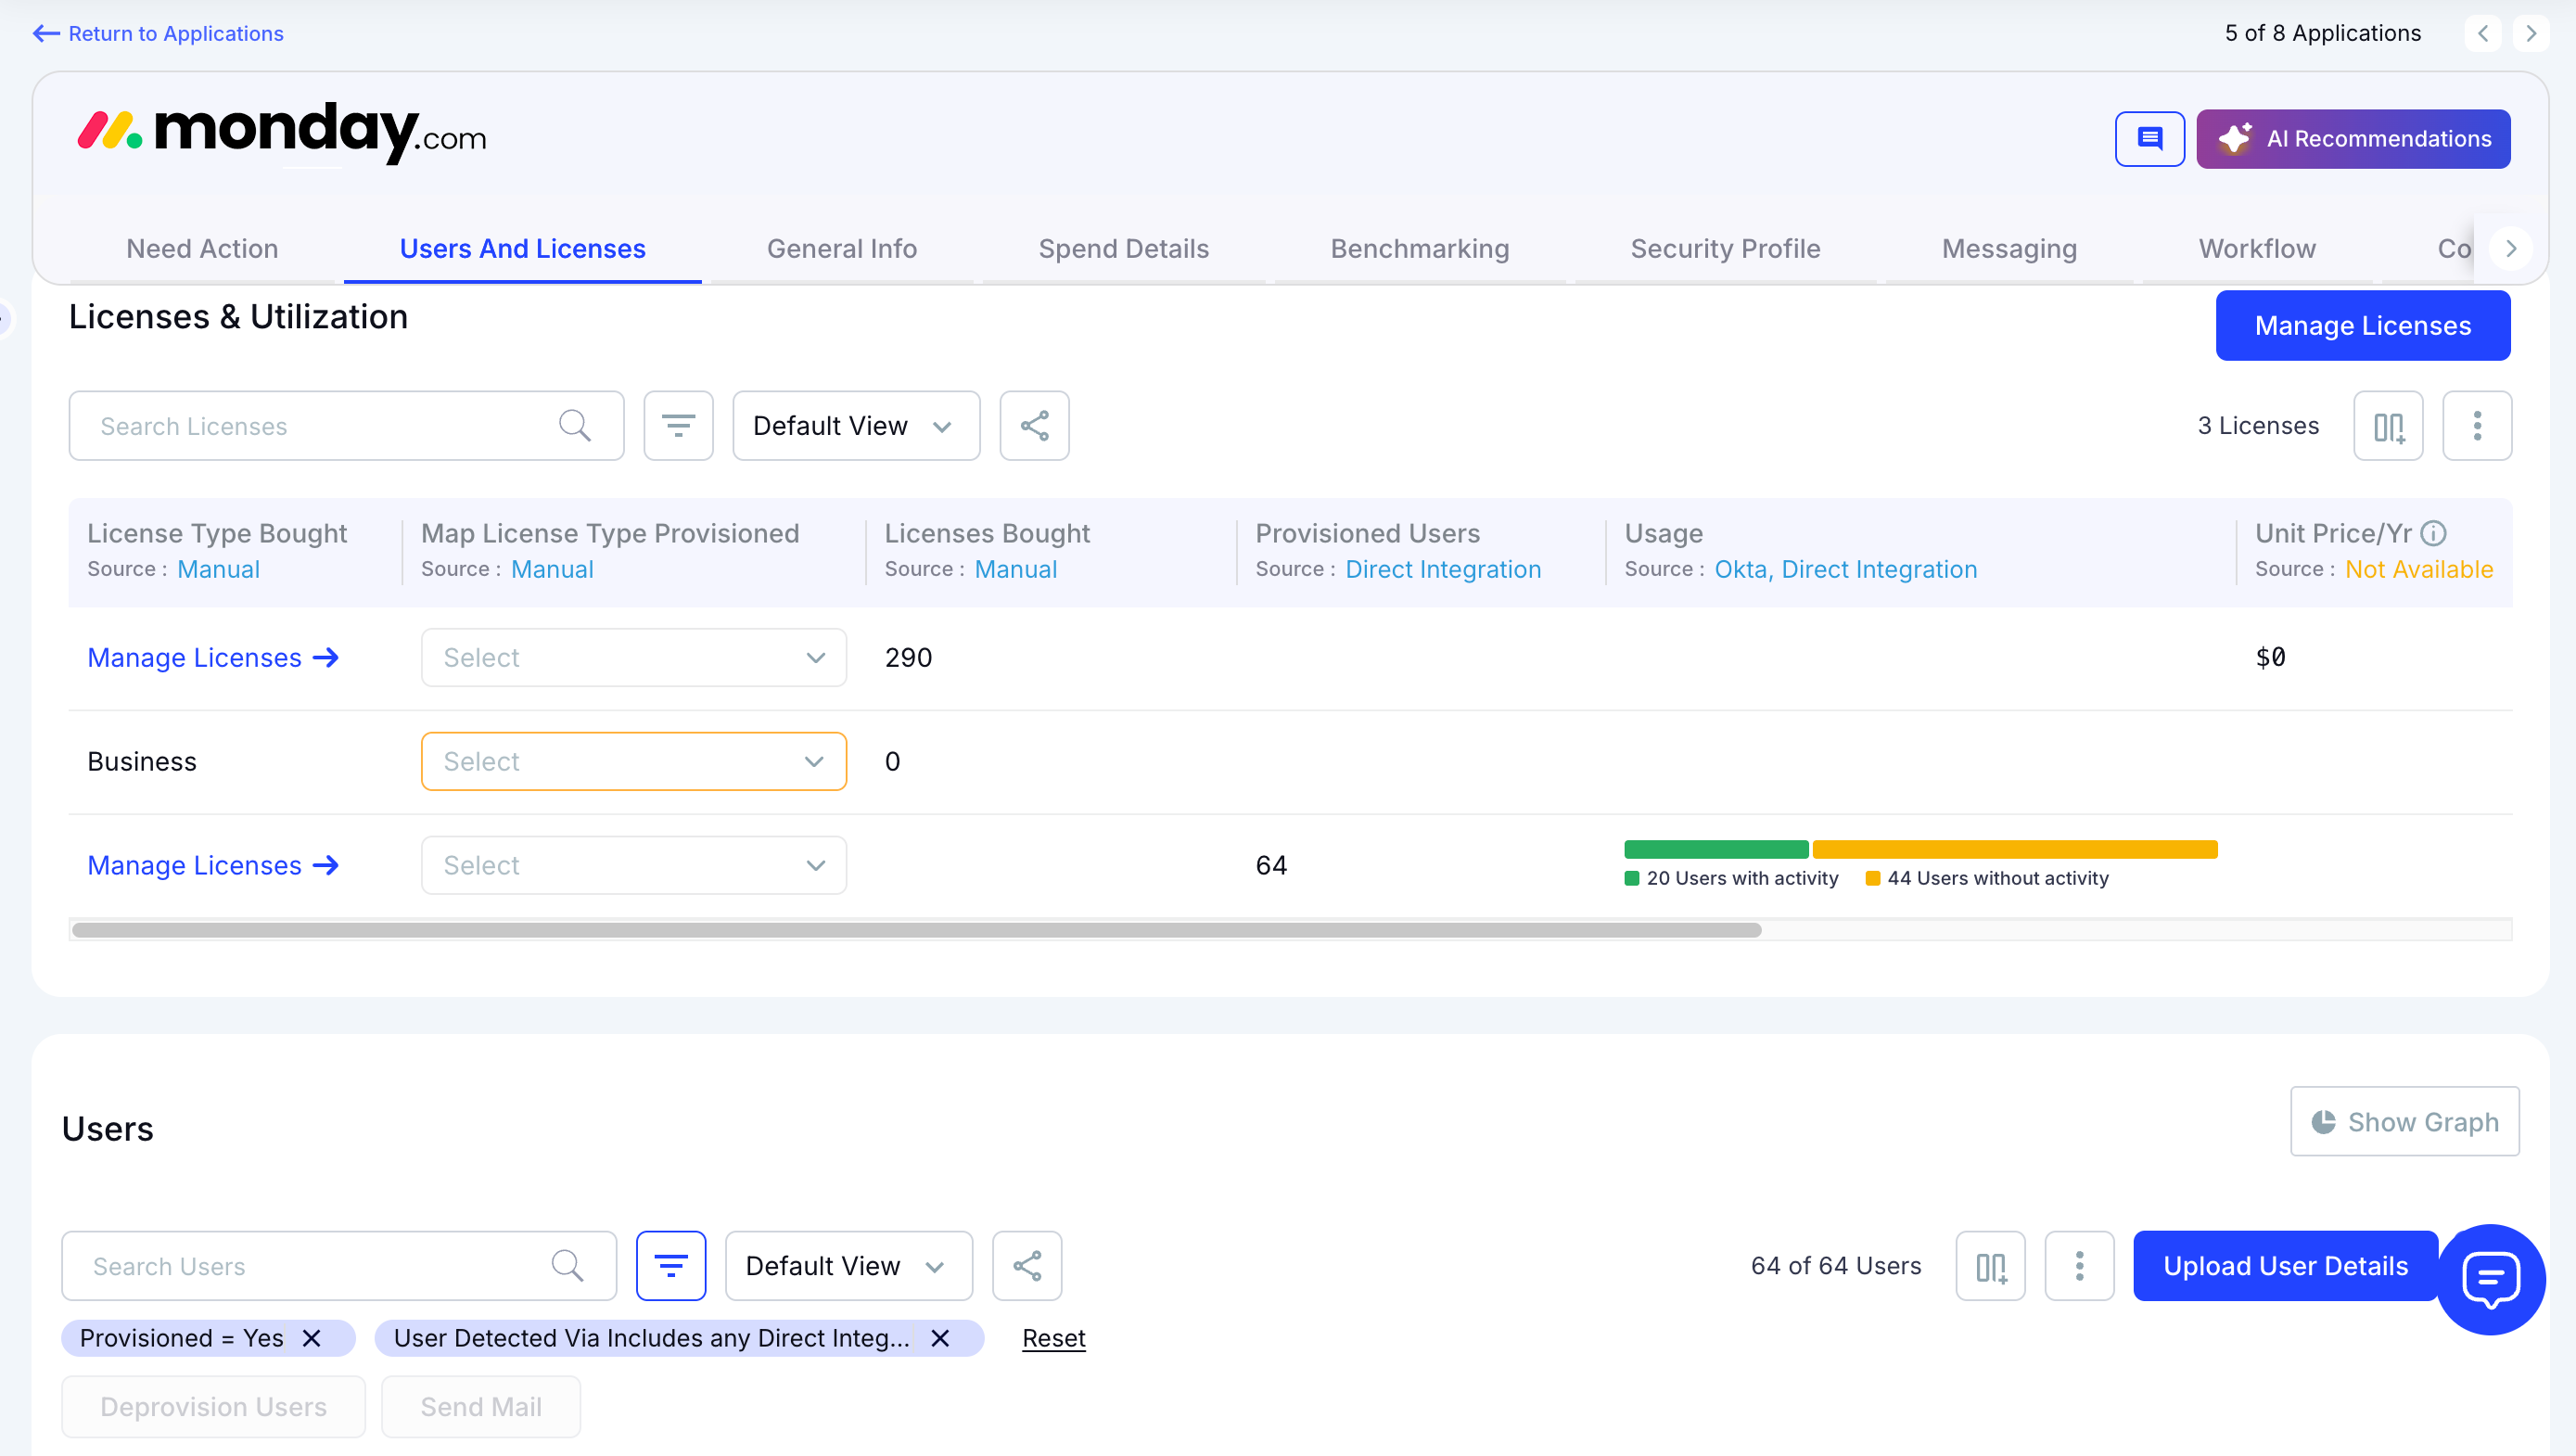Click the share icon in Users toolbar
This screenshot has height=1456, width=2576.
click(1026, 1266)
